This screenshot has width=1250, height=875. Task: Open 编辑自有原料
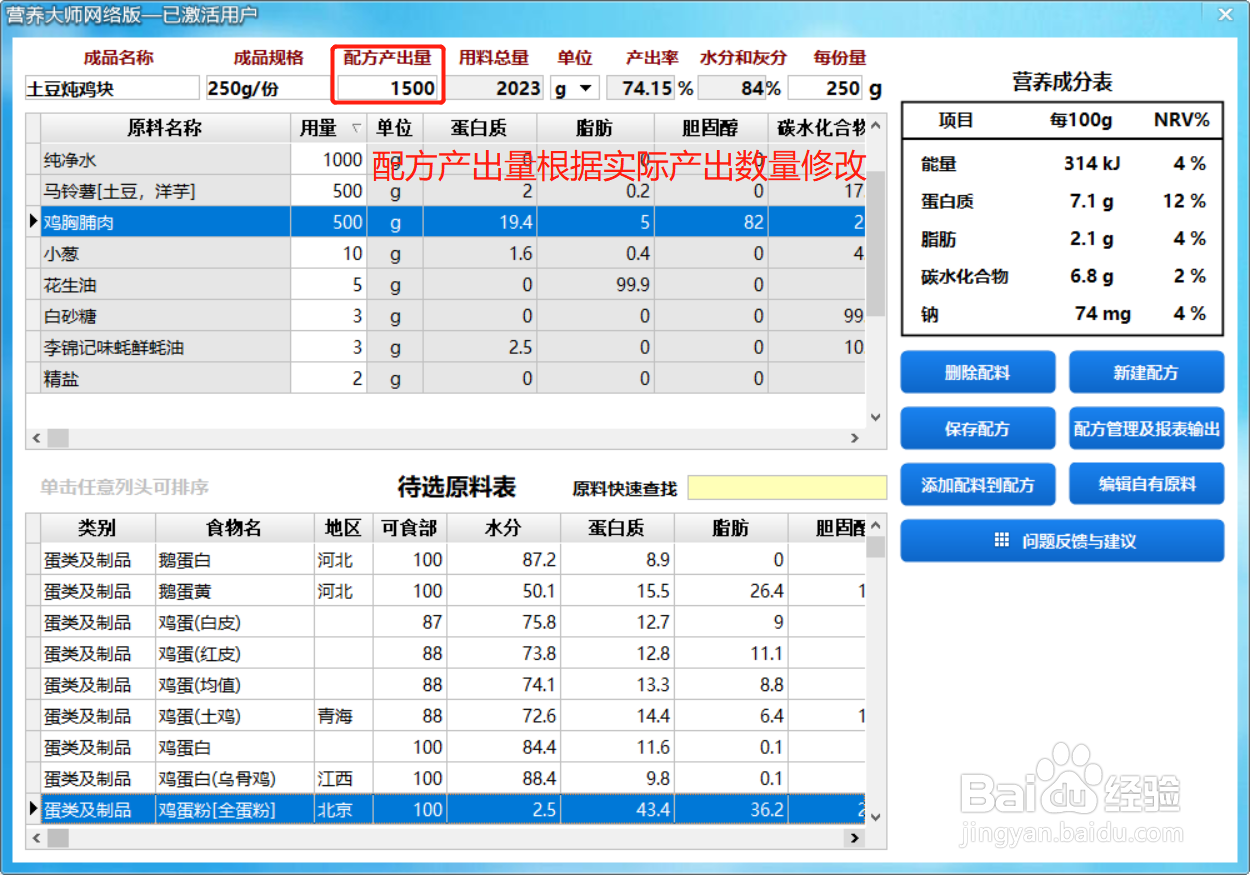[x=1146, y=485]
